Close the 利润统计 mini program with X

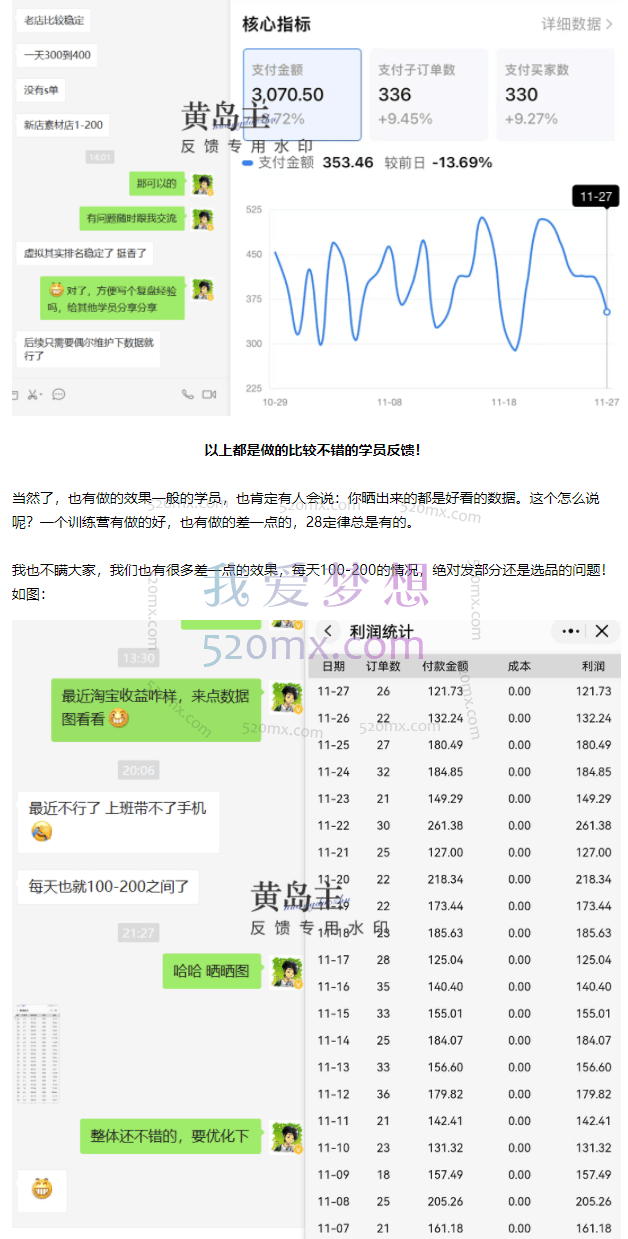[602, 631]
